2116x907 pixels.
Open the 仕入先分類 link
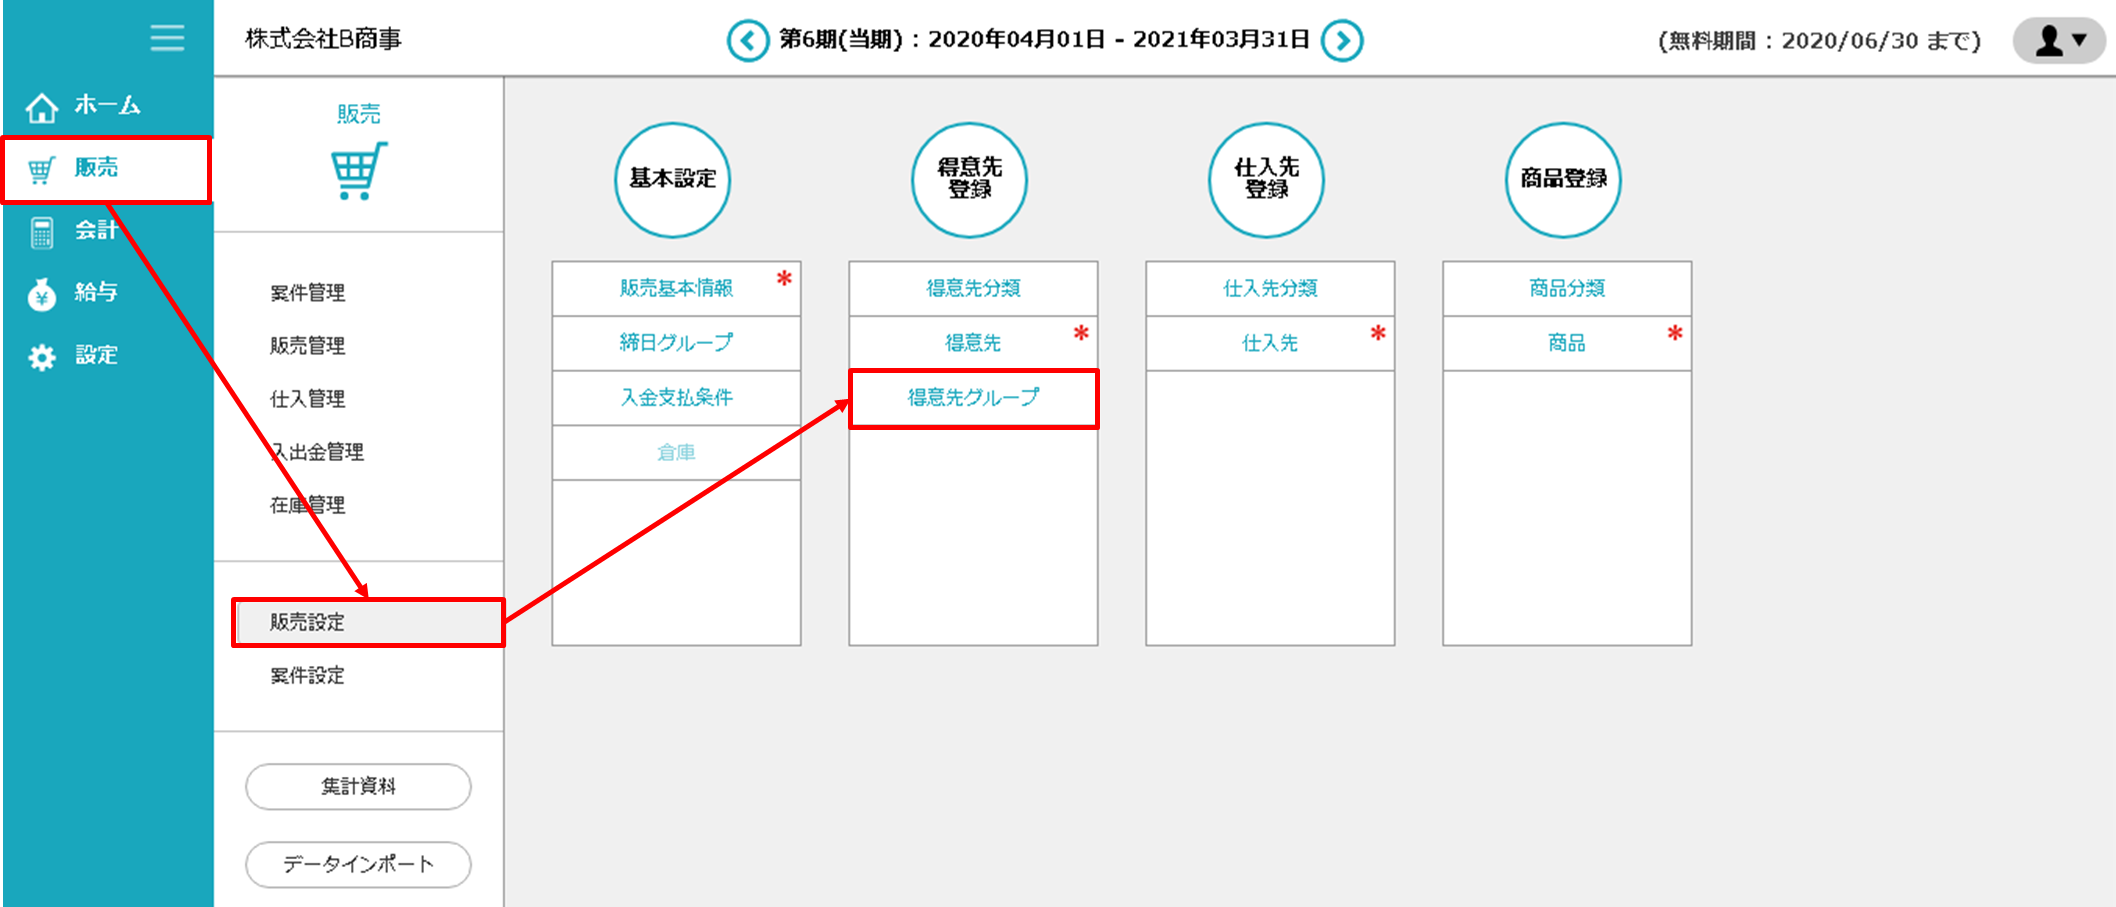point(1270,289)
